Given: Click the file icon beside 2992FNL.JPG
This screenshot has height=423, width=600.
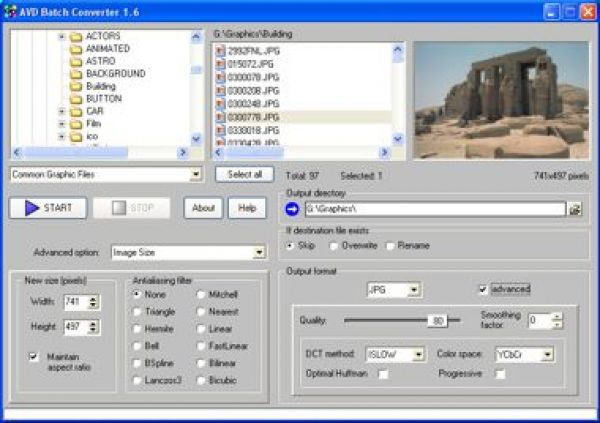Looking at the screenshot, I should (220, 51).
